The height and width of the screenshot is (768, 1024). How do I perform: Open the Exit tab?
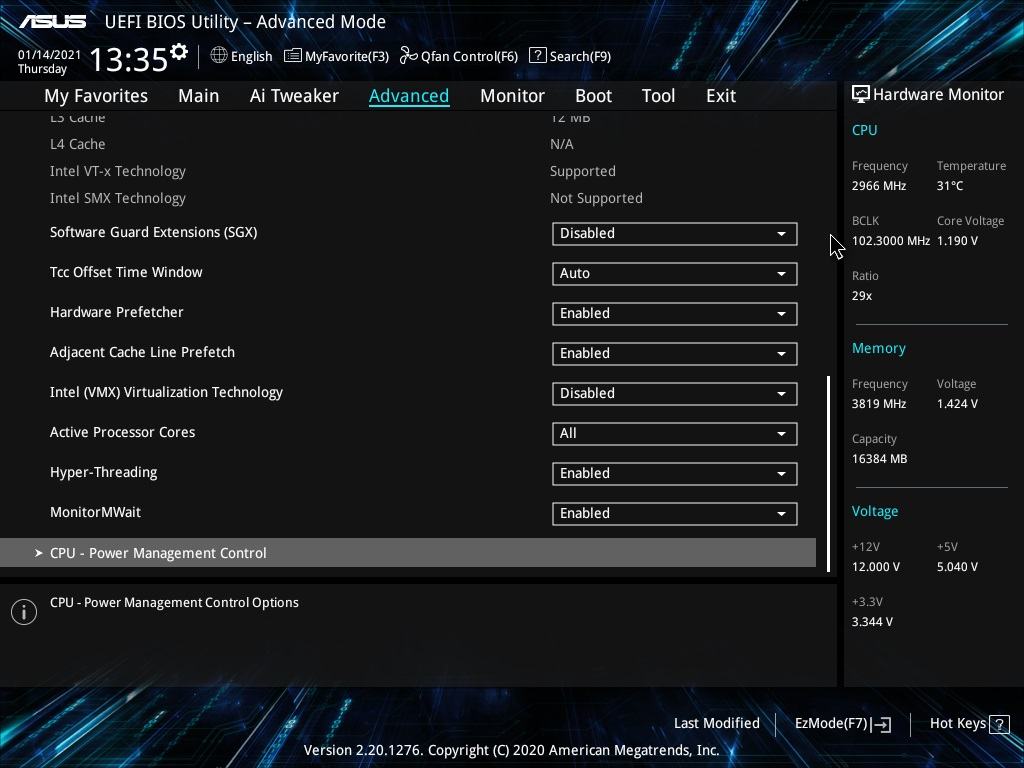click(721, 96)
